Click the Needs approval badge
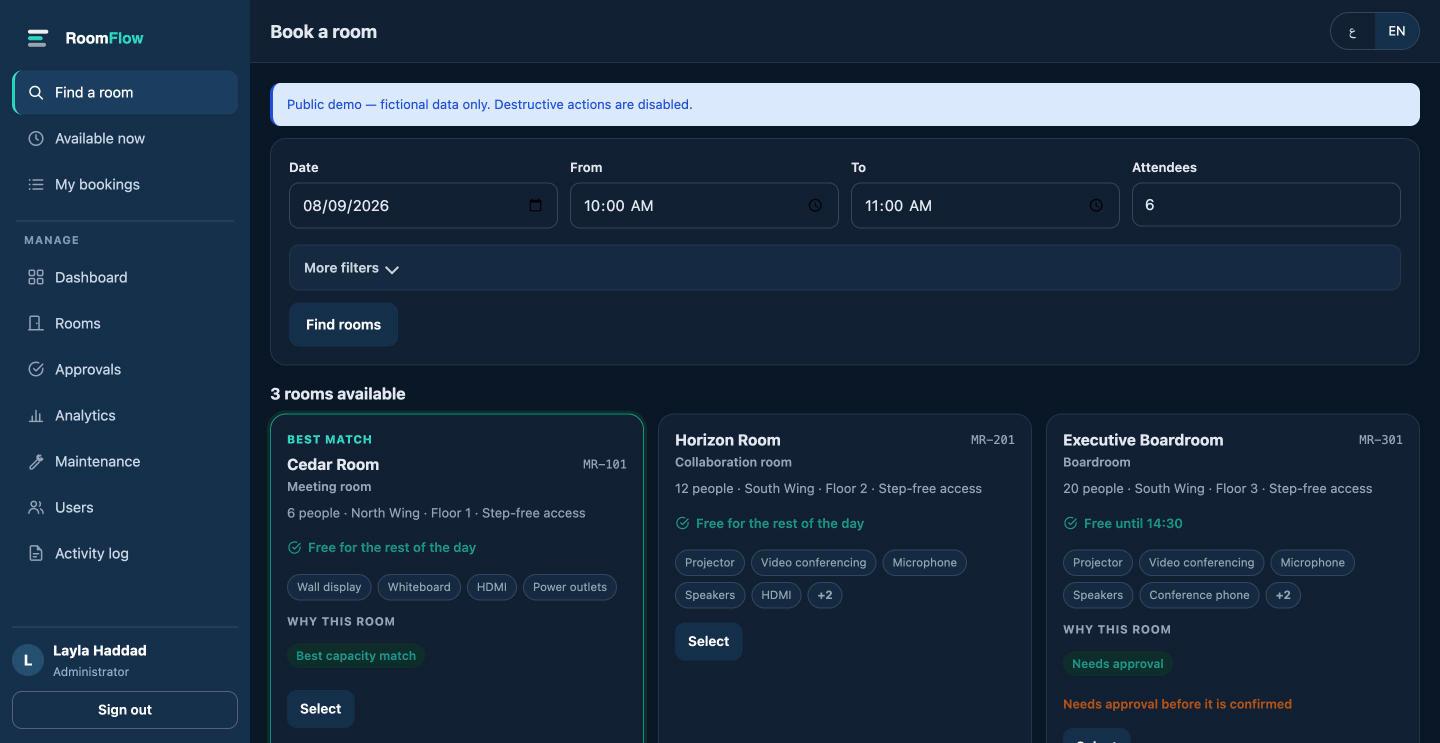Viewport: 1440px width, 743px height. 1118,664
